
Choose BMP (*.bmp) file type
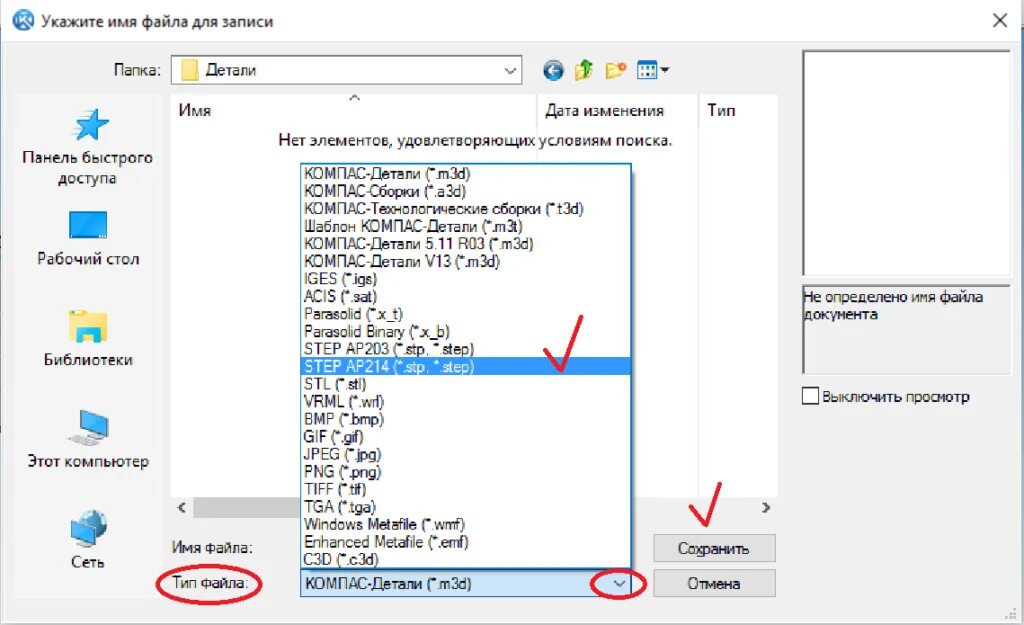466,419
